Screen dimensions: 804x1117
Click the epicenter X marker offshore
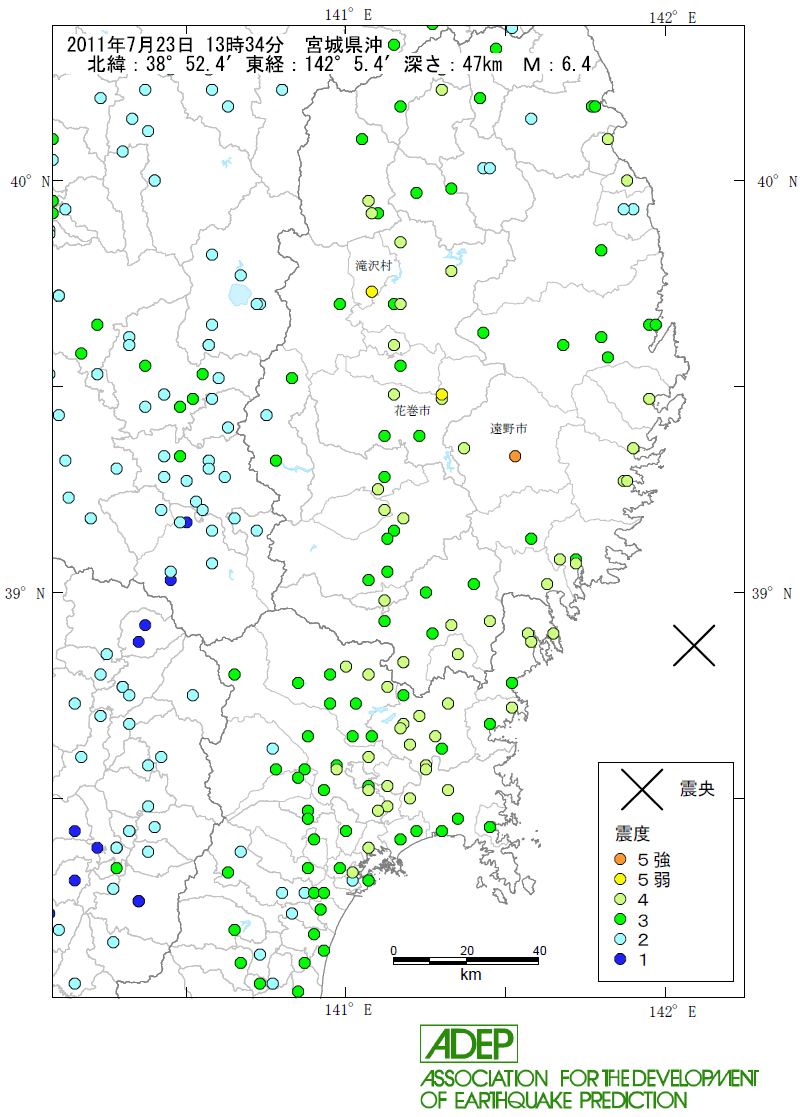coord(694,645)
